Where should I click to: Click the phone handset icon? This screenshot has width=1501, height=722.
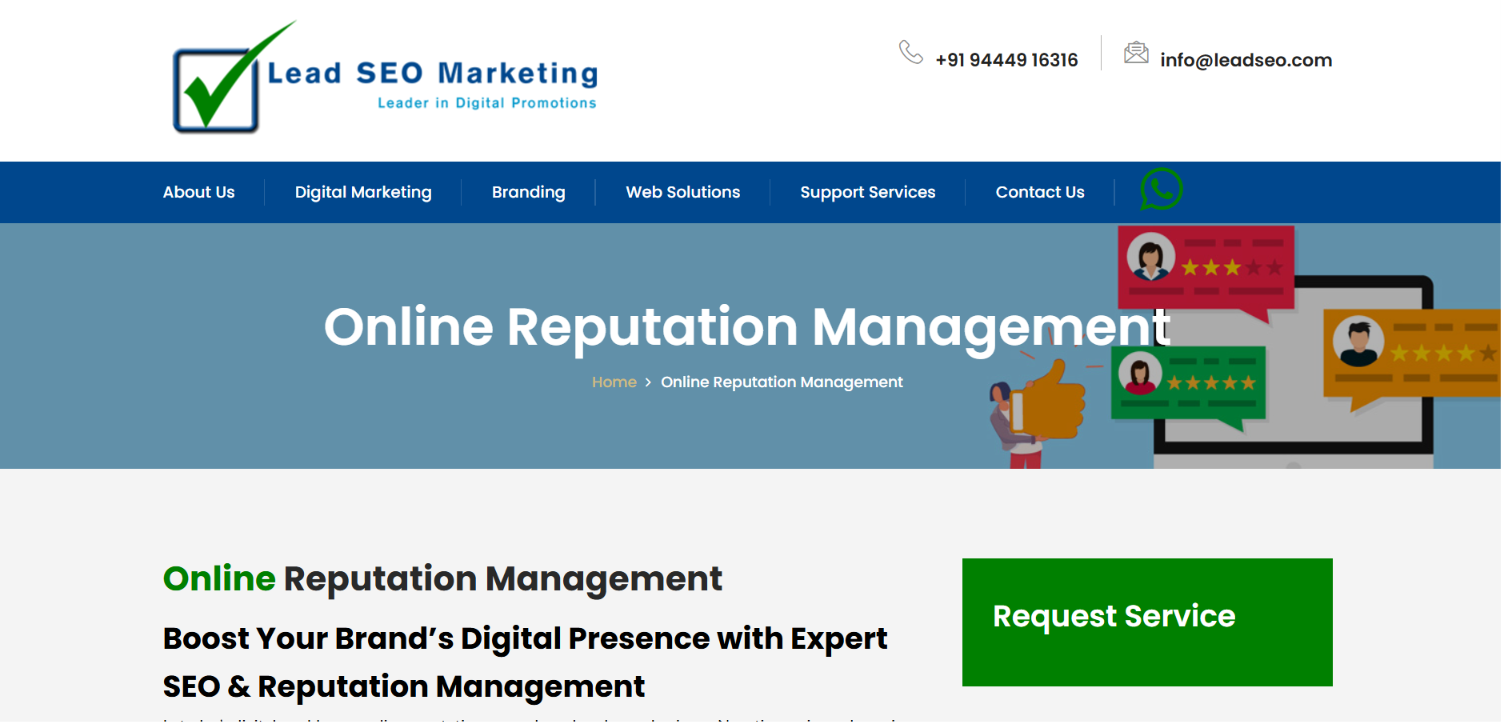point(910,52)
